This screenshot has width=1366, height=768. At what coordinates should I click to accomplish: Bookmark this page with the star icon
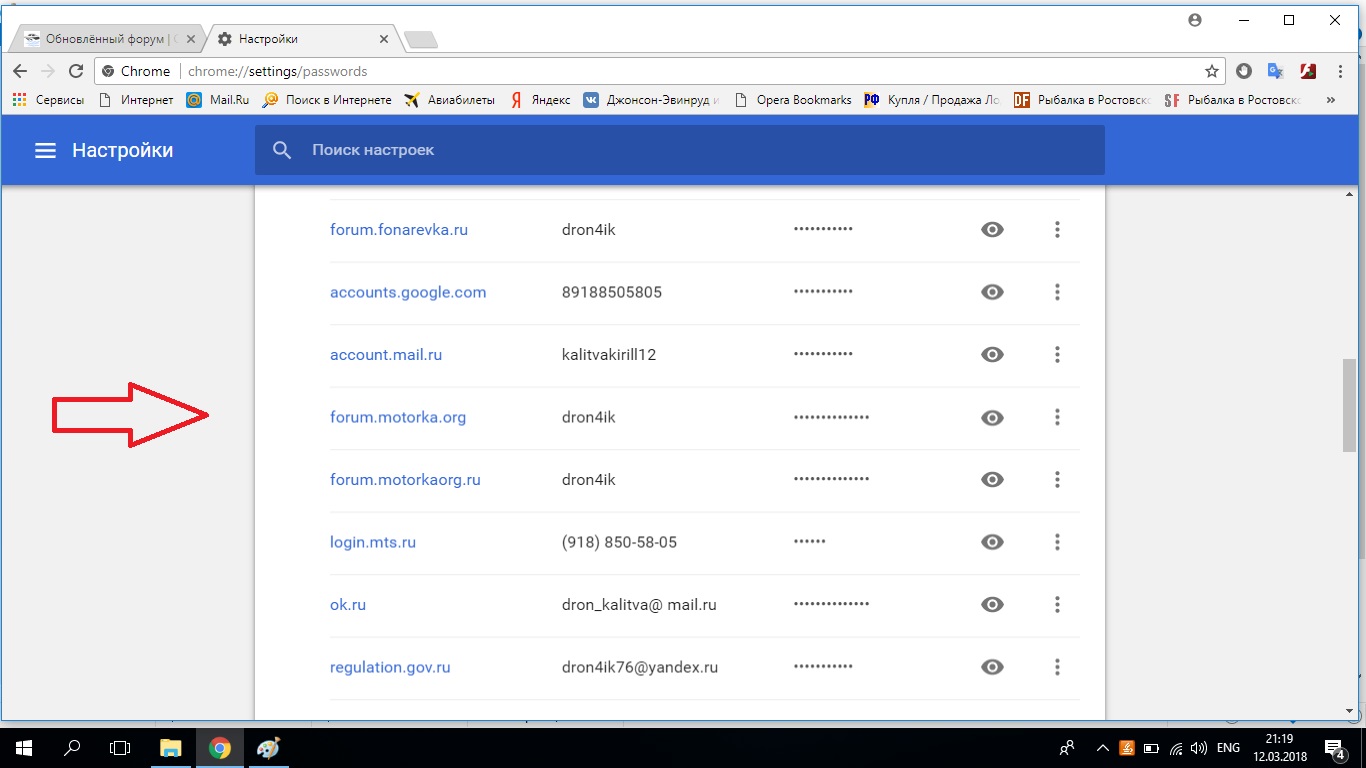[1211, 71]
